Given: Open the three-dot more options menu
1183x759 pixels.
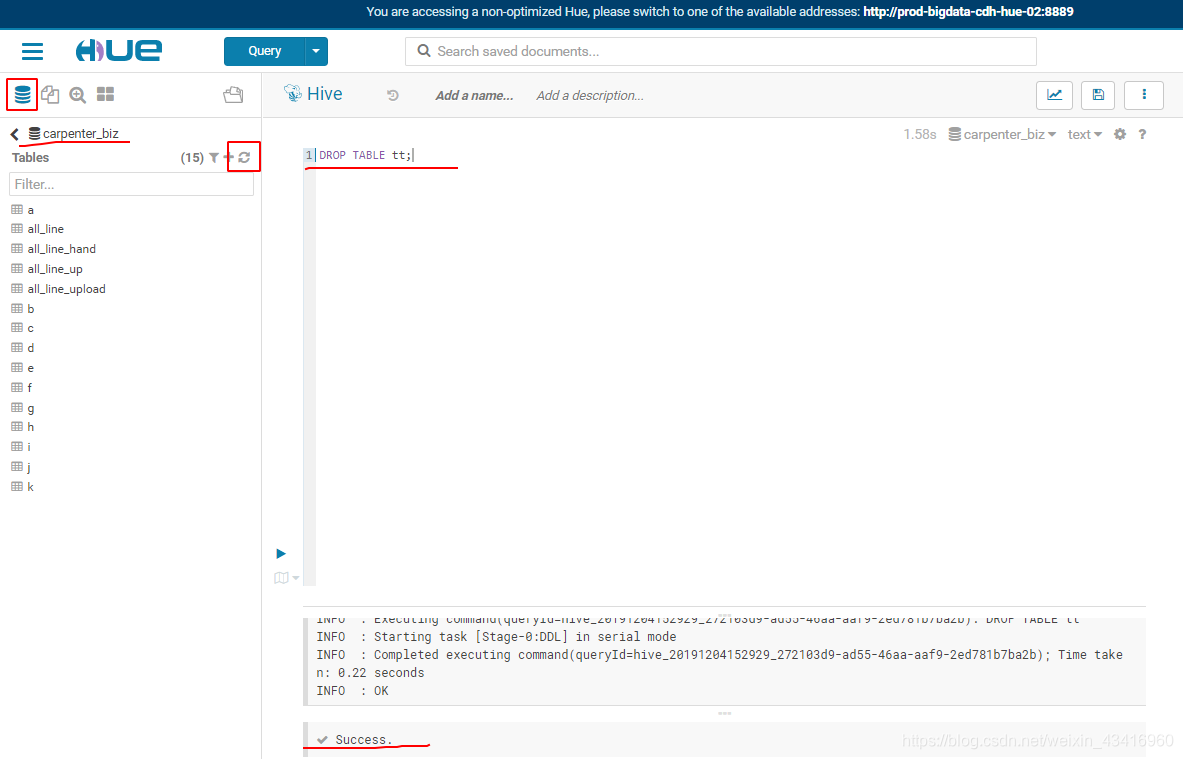Looking at the screenshot, I should pyautogui.click(x=1144, y=95).
